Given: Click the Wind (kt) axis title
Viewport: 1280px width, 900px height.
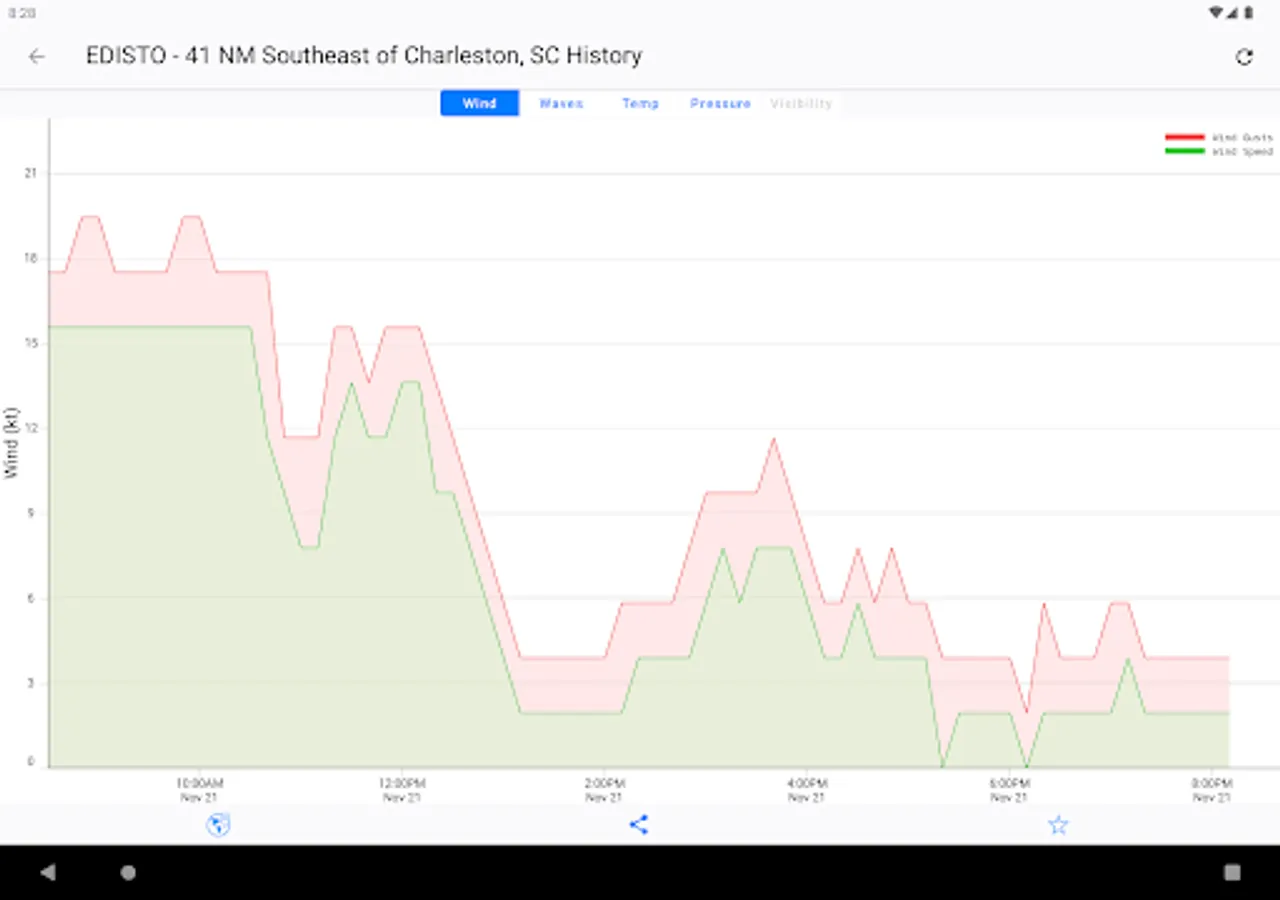Looking at the screenshot, I should point(12,442).
